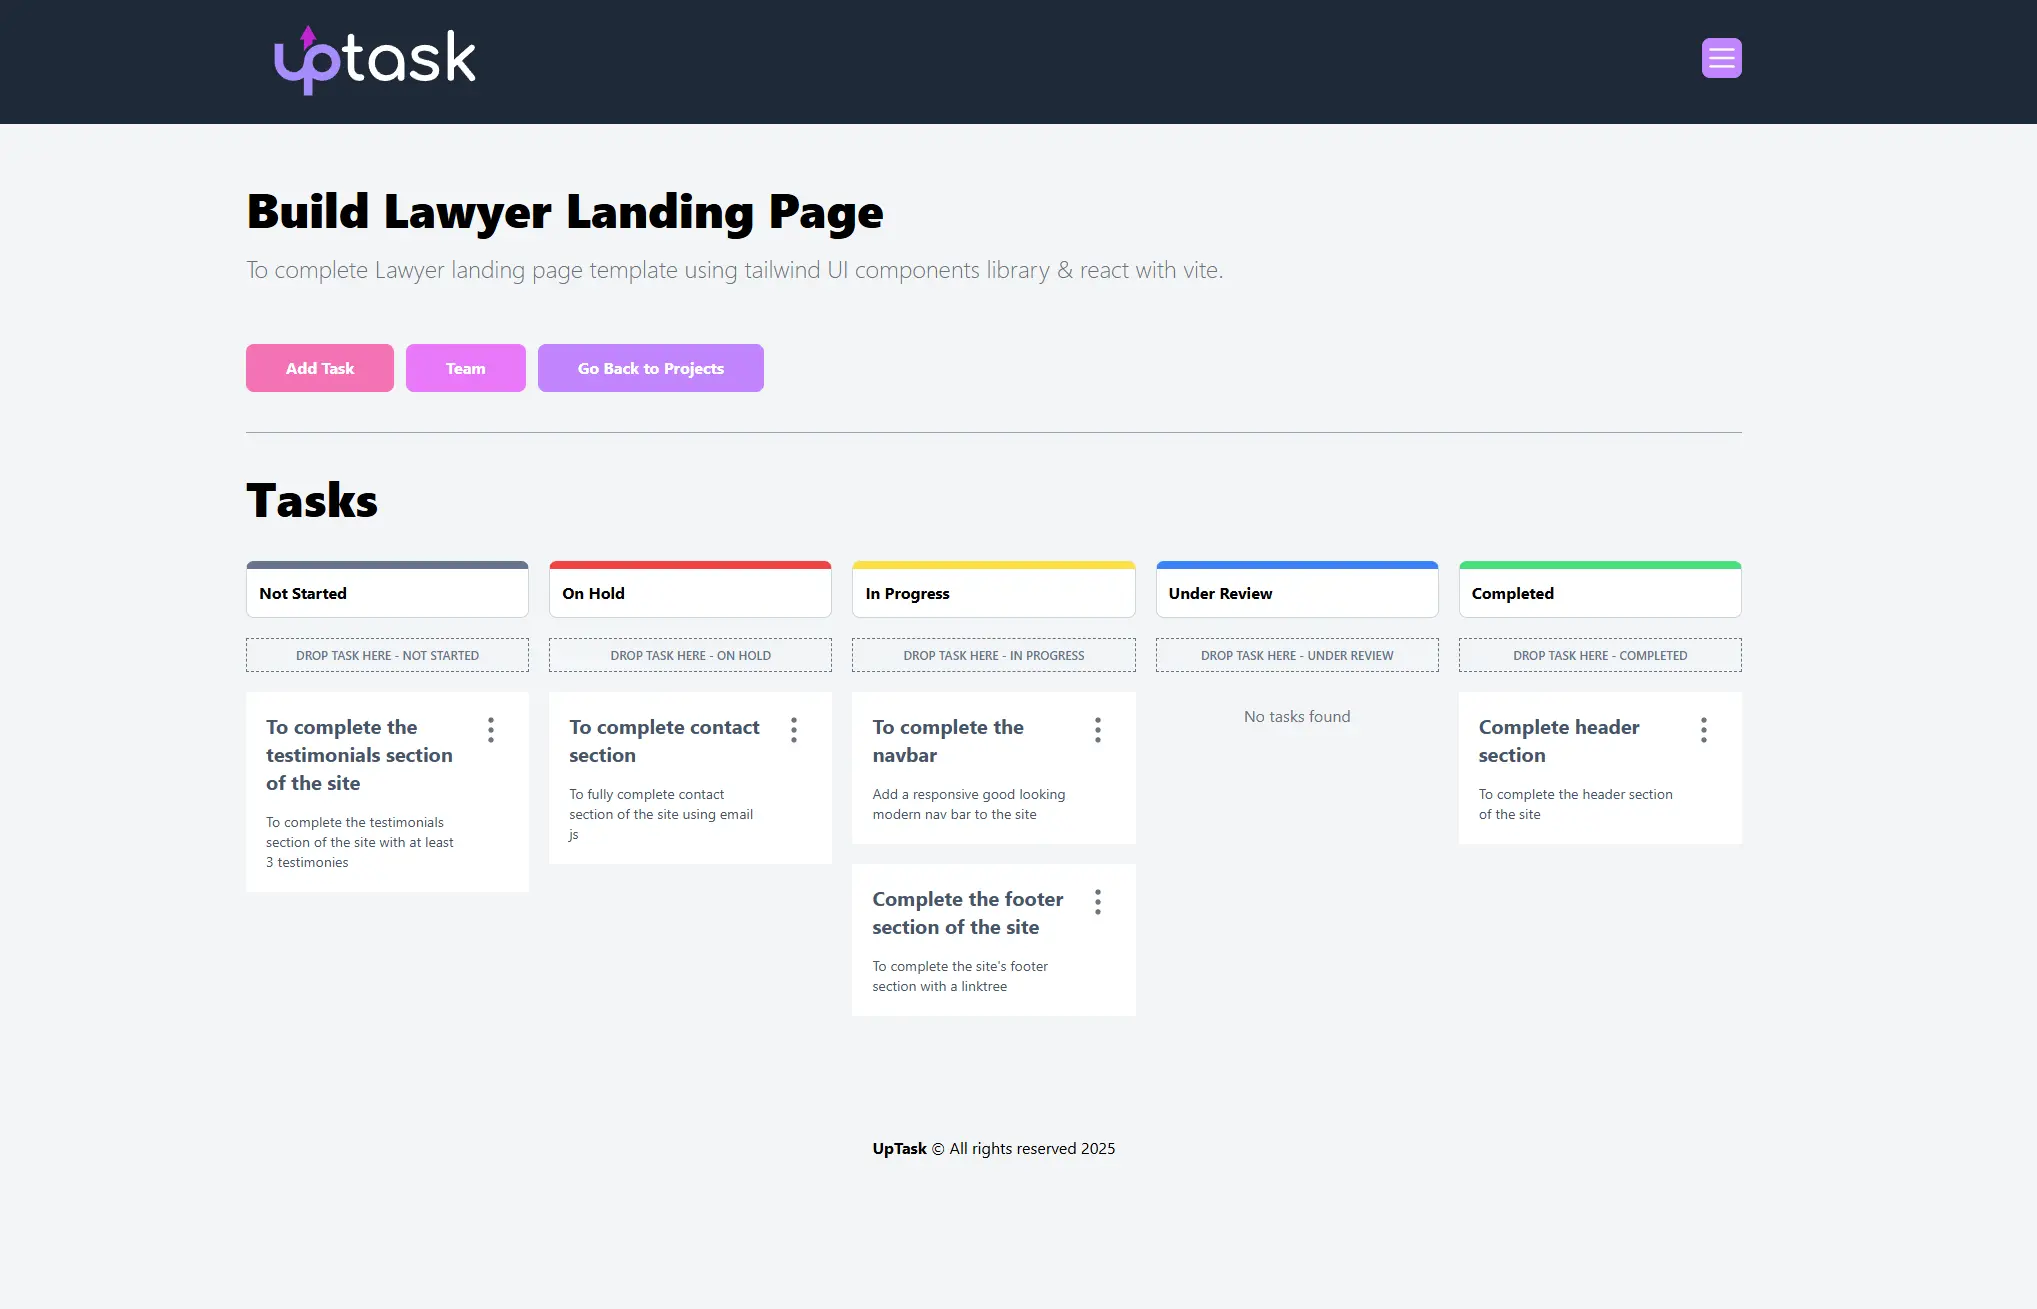Image resolution: width=2037 pixels, height=1309 pixels.
Task: Open three-dot menu for header section task
Action: click(x=1703, y=729)
